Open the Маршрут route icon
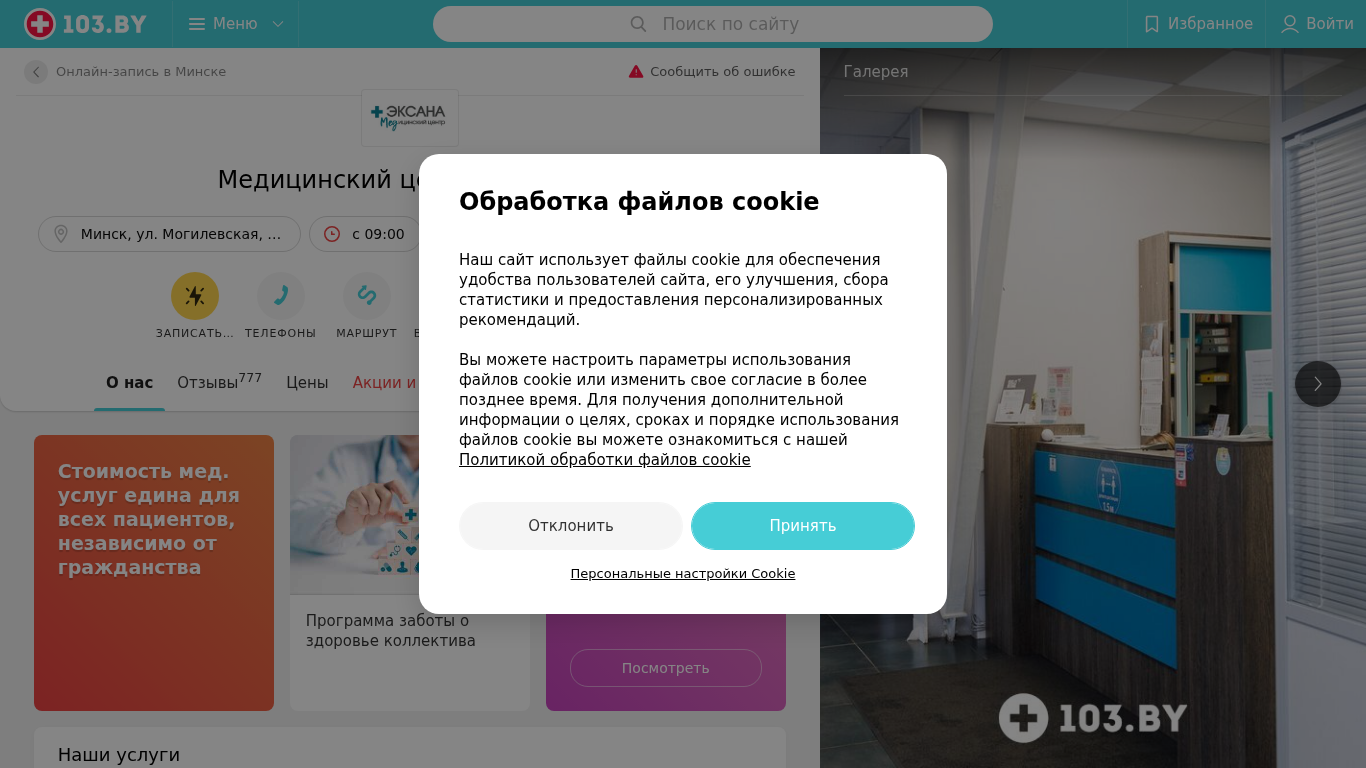Viewport: 1366px width, 768px height. pyautogui.click(x=367, y=296)
